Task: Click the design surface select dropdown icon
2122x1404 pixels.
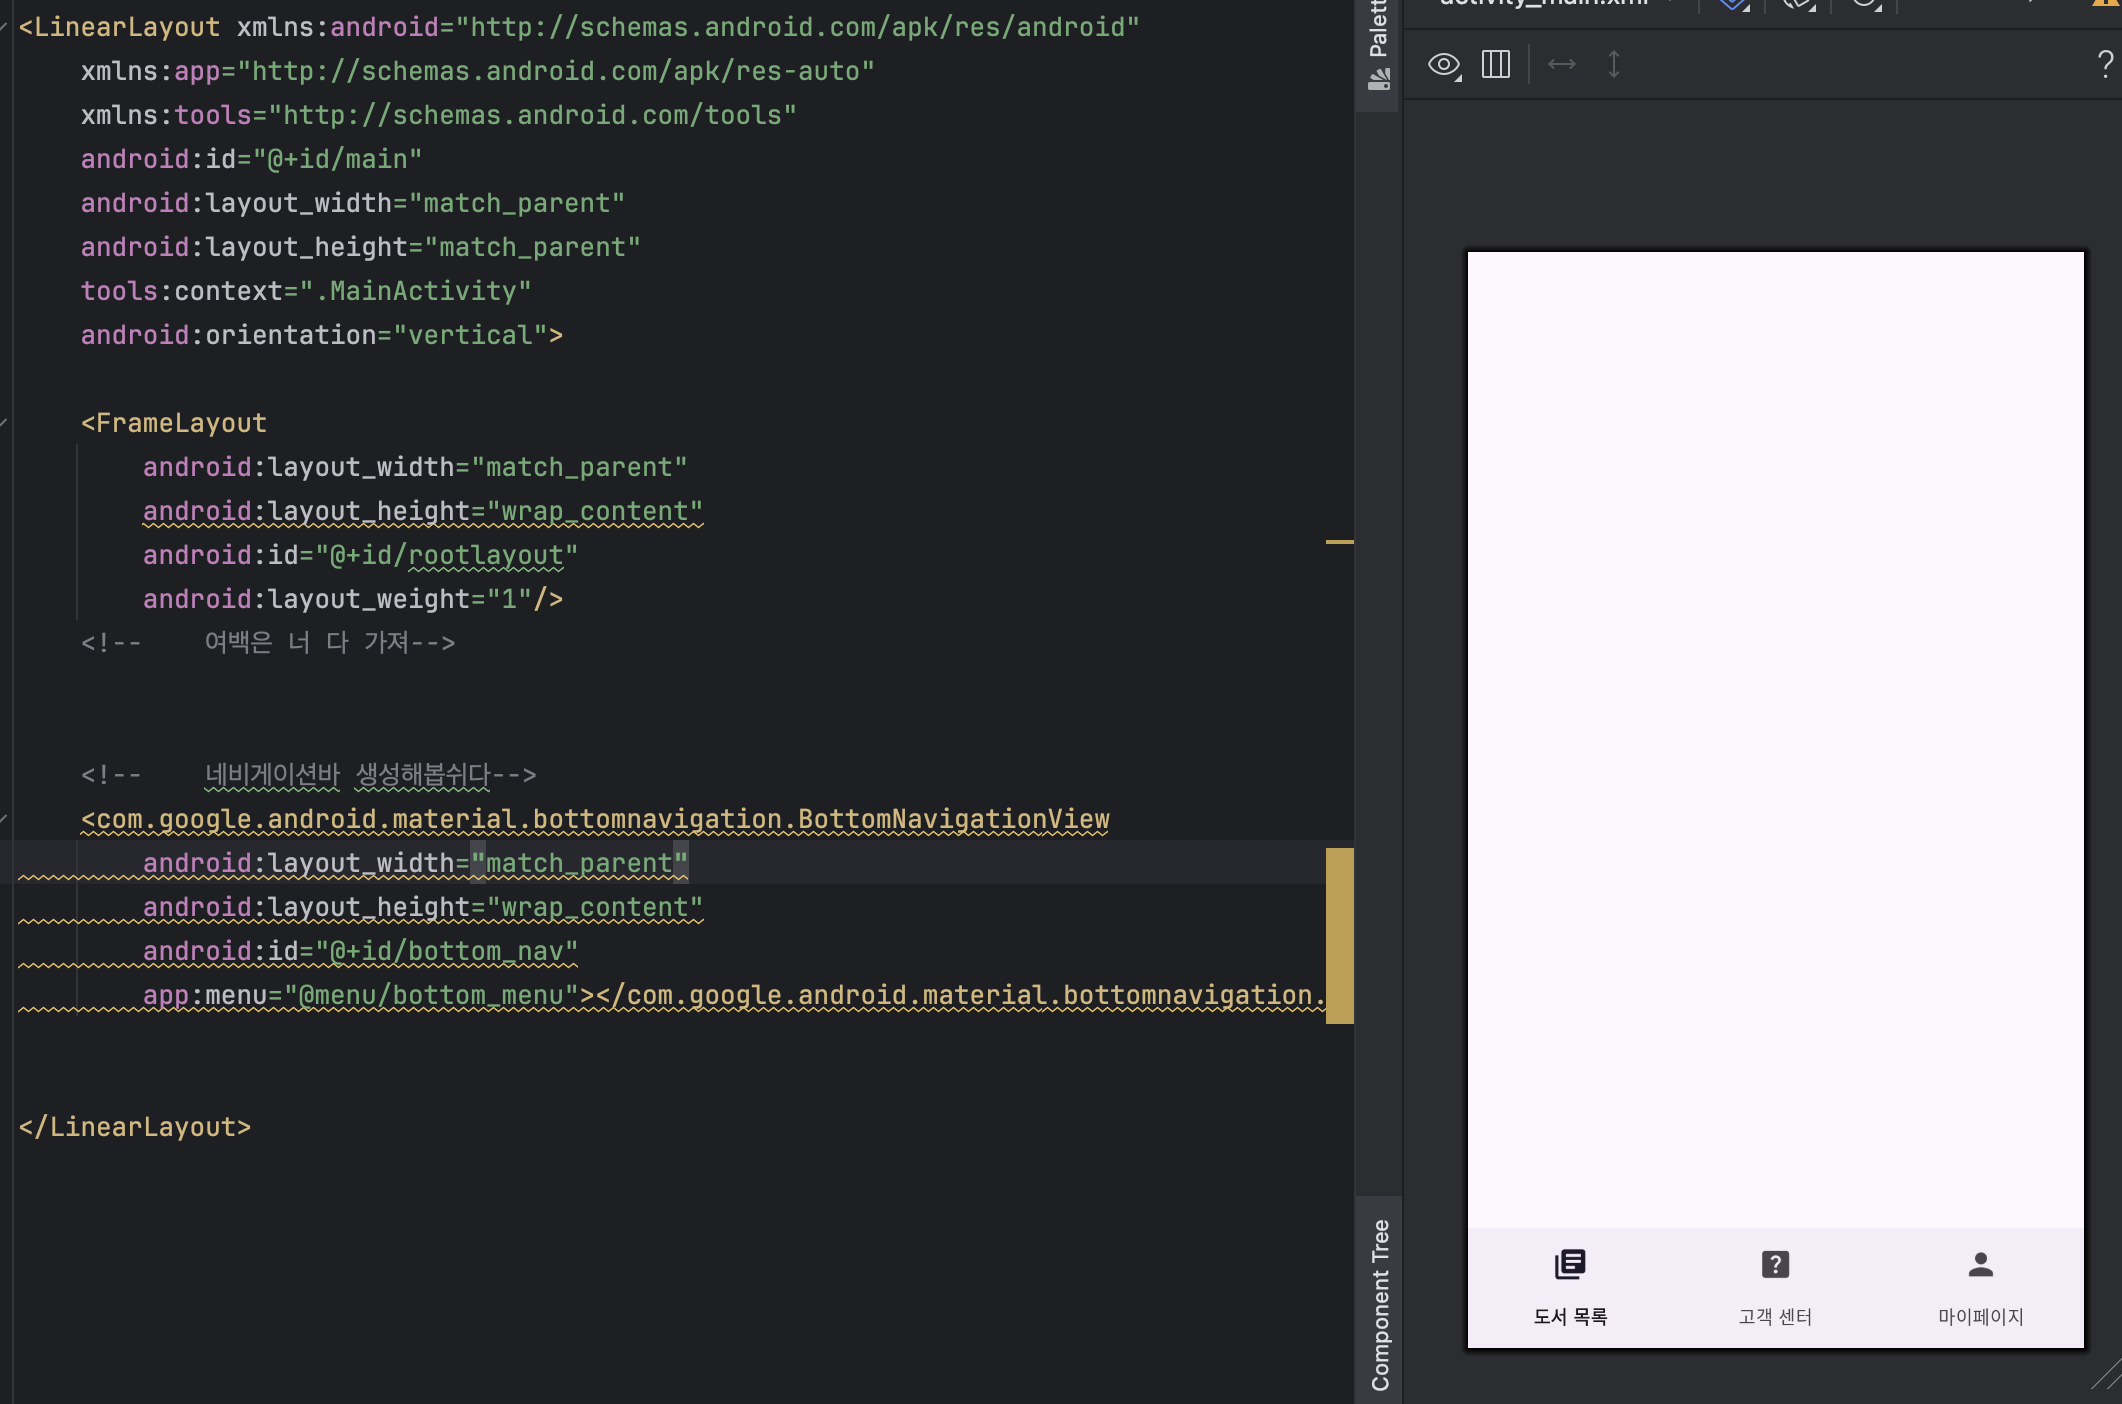Action: [x=1733, y=4]
